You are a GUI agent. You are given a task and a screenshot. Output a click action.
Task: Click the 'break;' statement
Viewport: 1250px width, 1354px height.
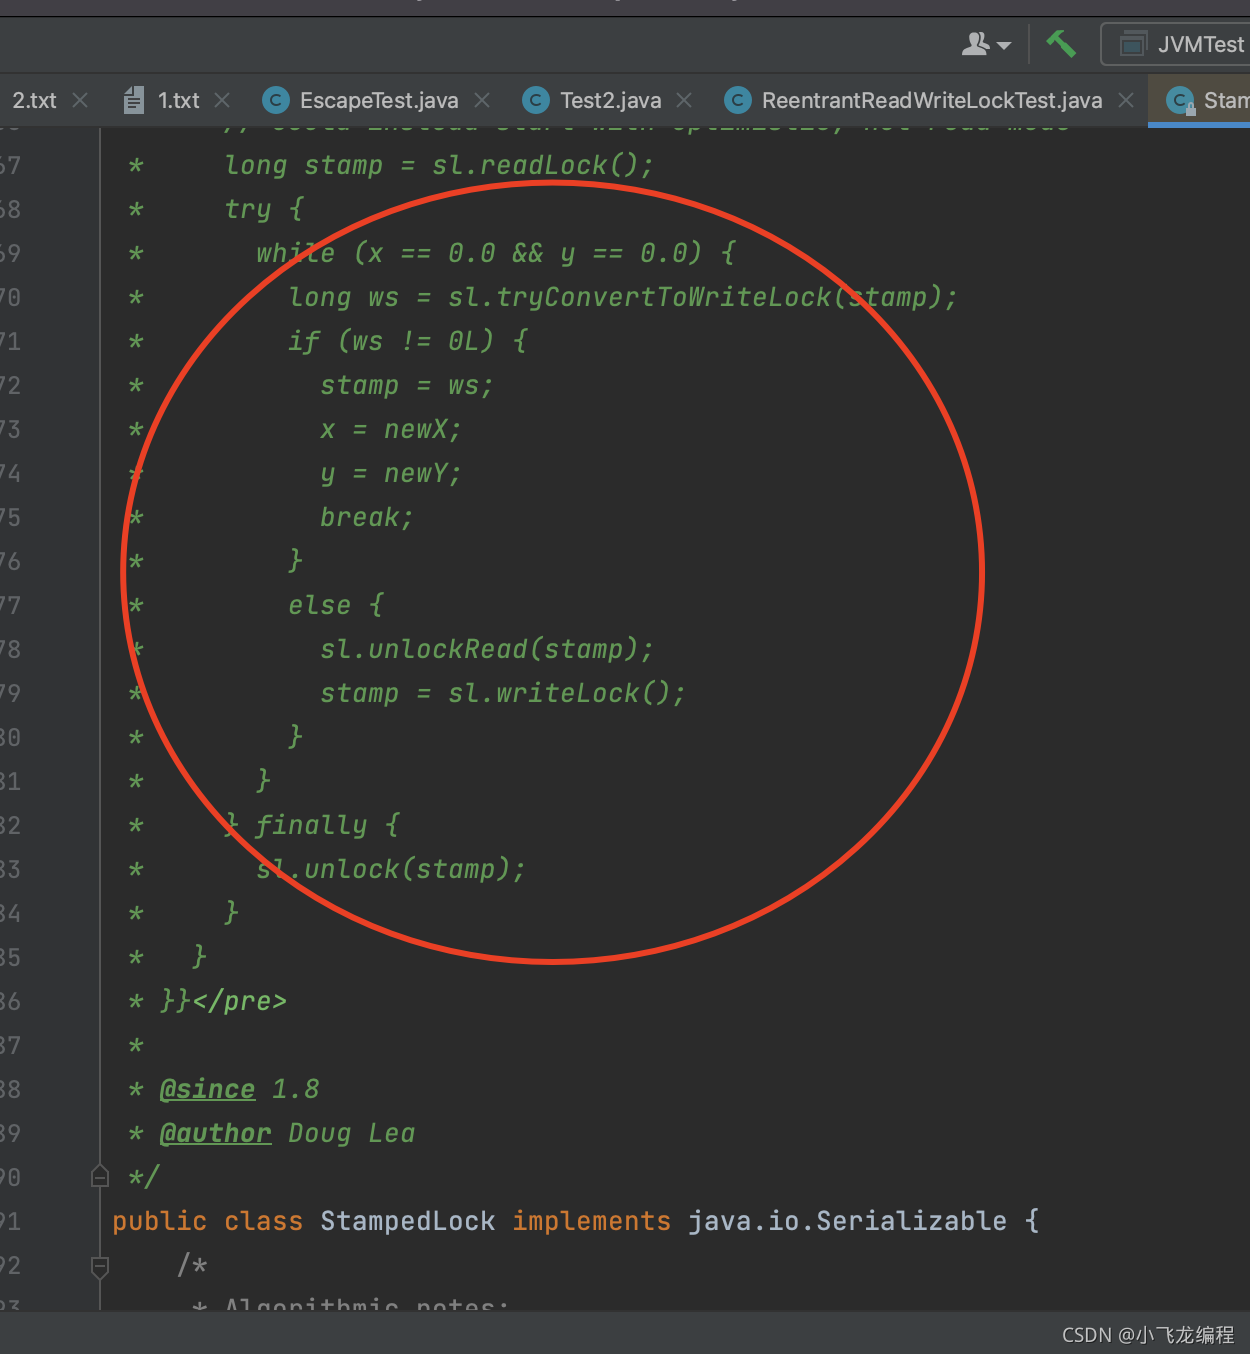367,517
